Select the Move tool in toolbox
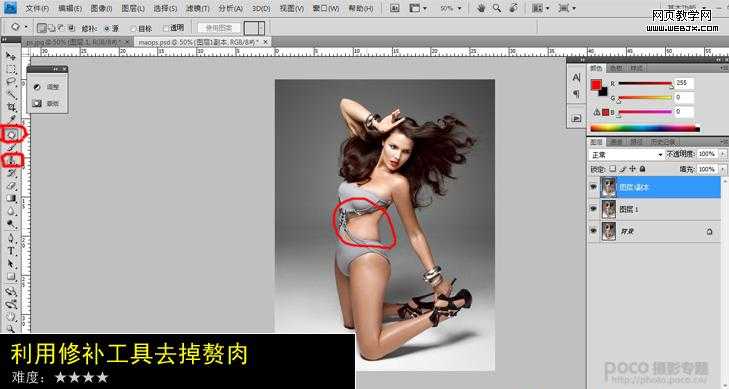 [11, 56]
